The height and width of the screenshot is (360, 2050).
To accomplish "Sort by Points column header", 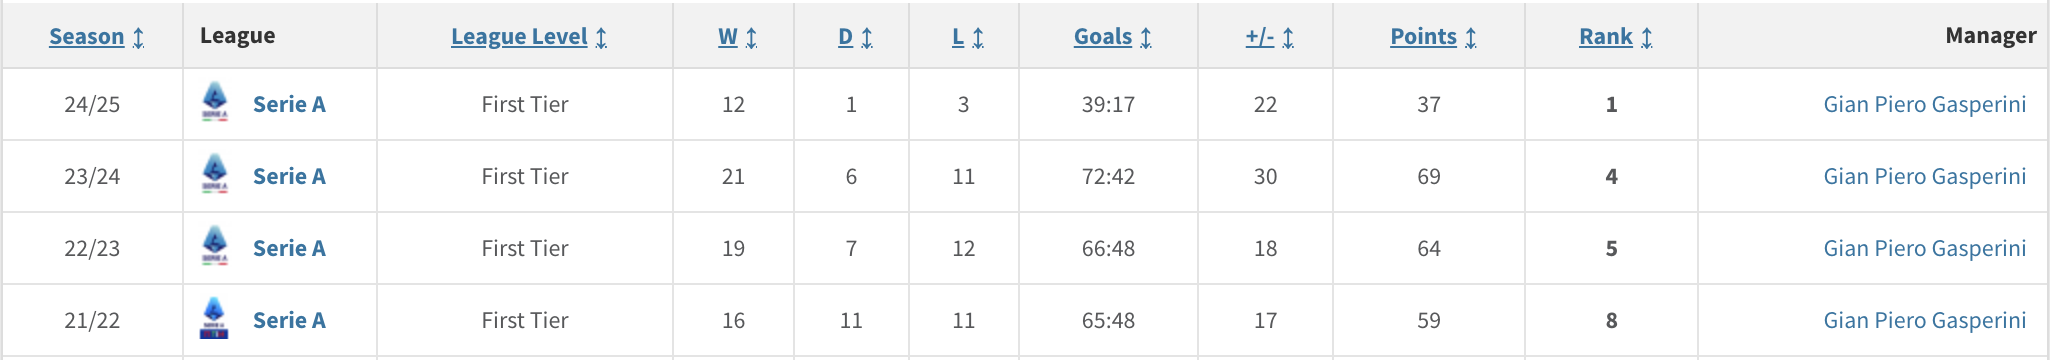I will pyautogui.click(x=1424, y=37).
